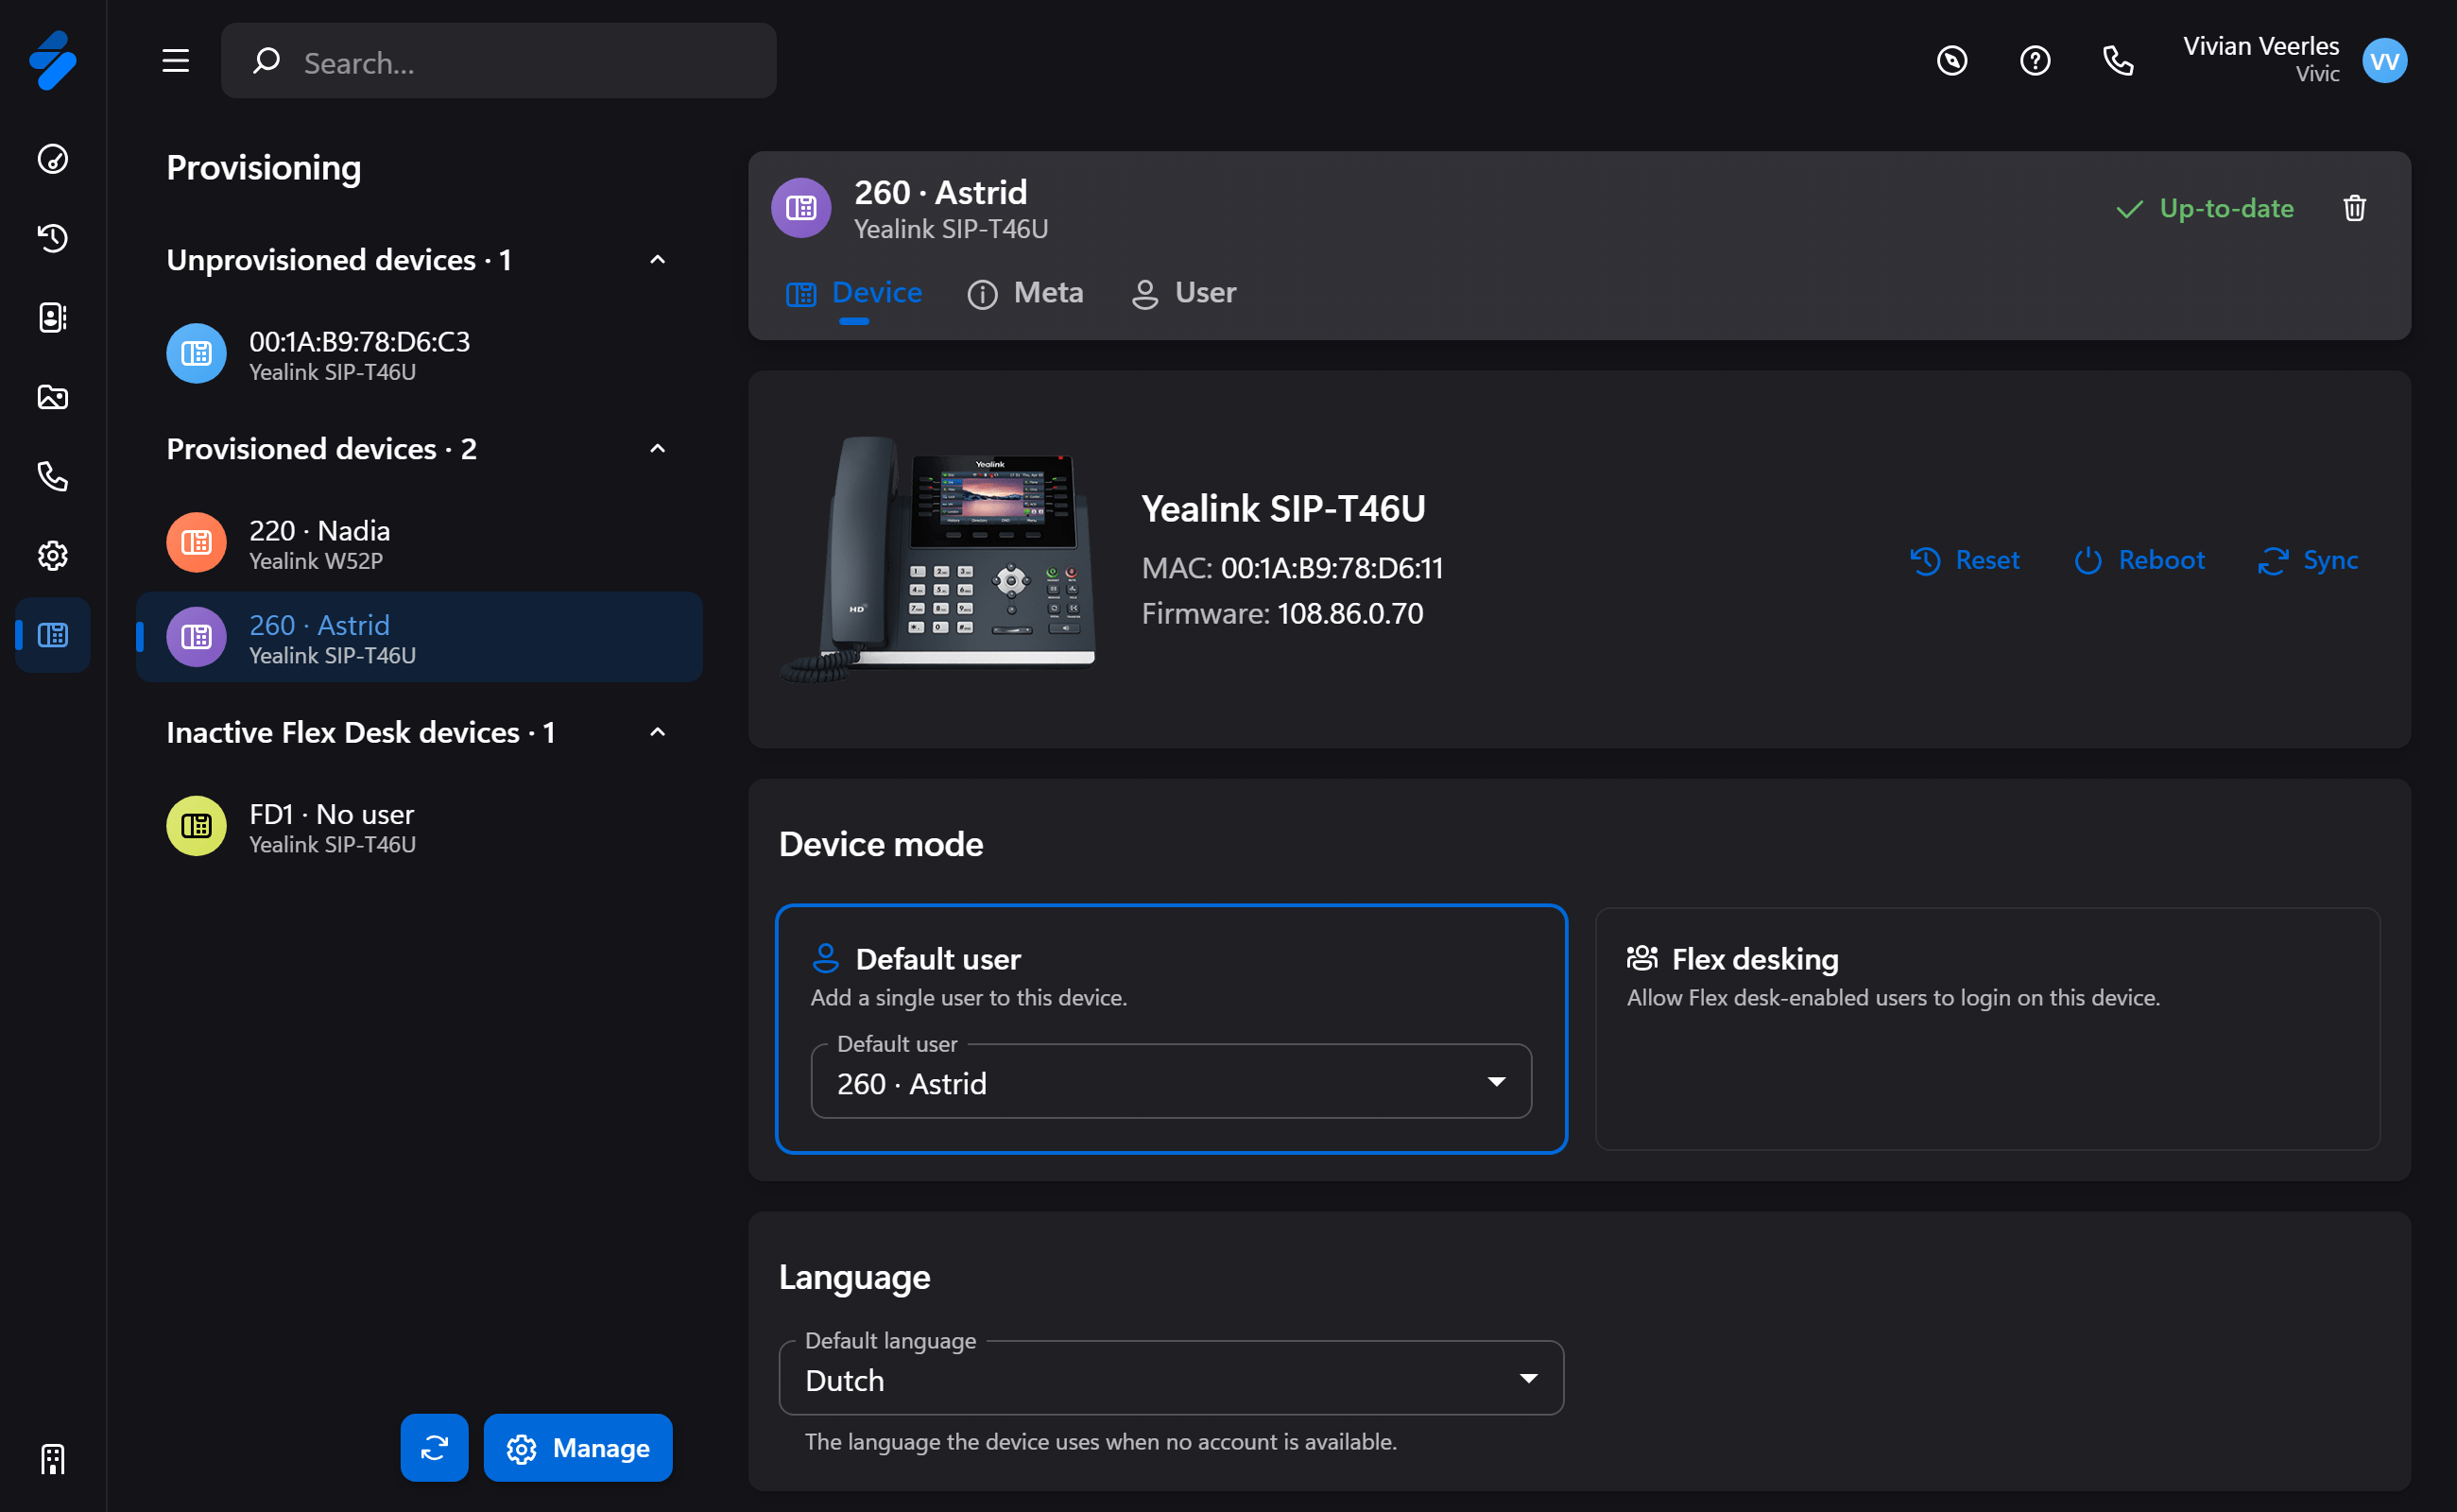The image size is (2457, 1512).
Task: Click the Manage button
Action: point(577,1447)
